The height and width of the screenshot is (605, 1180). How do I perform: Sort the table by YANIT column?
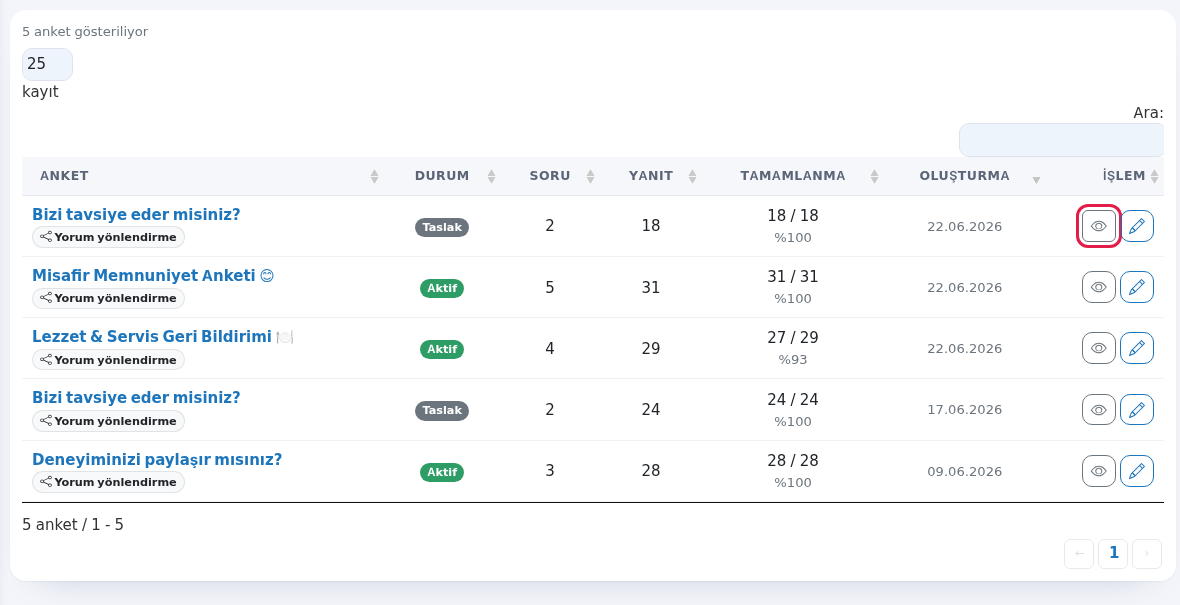click(652, 176)
